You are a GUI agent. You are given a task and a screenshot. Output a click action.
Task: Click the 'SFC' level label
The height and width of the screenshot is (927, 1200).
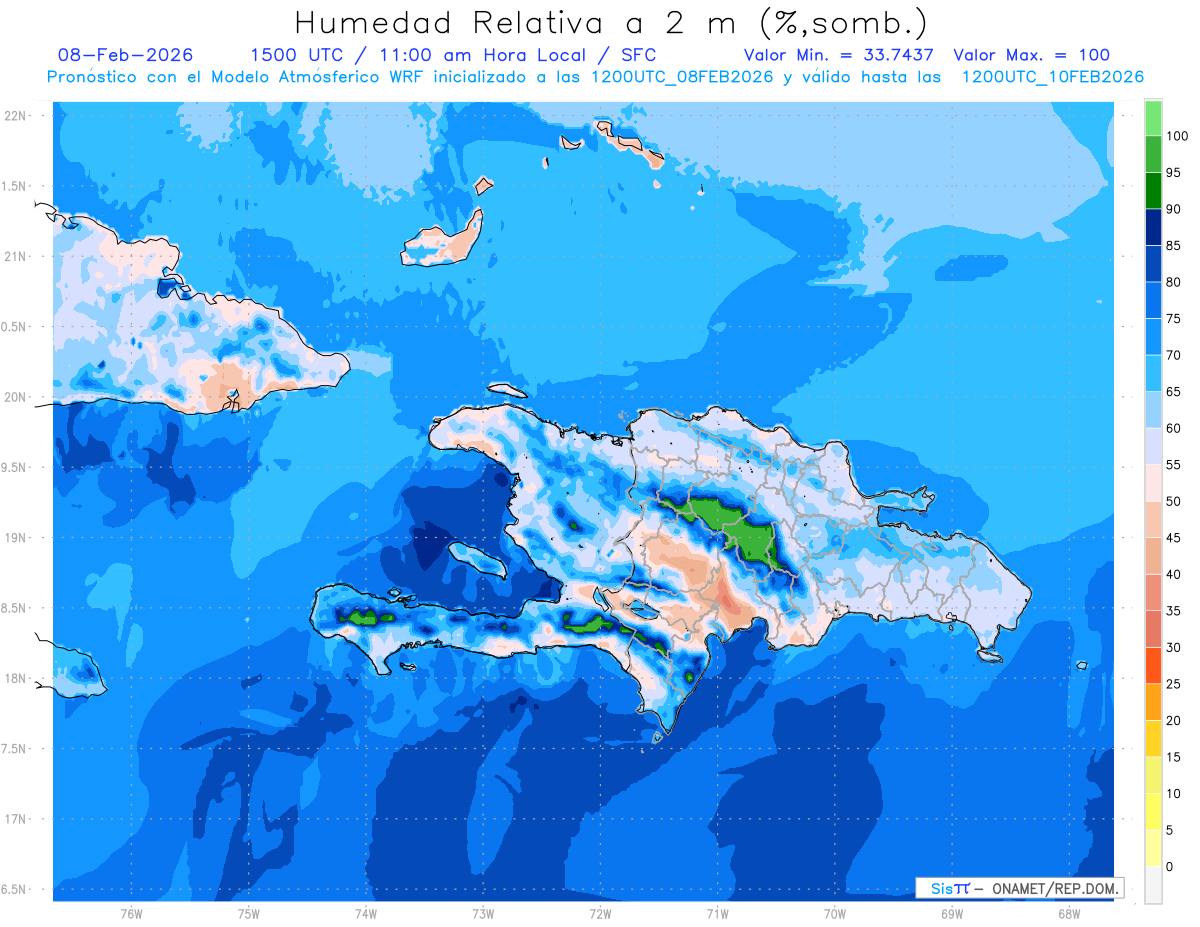[638, 55]
